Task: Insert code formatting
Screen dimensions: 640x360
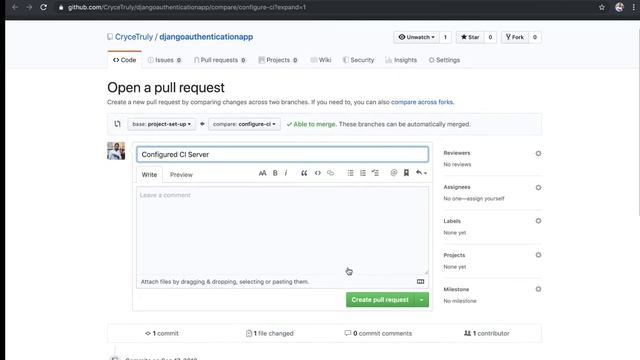Action: [318, 173]
